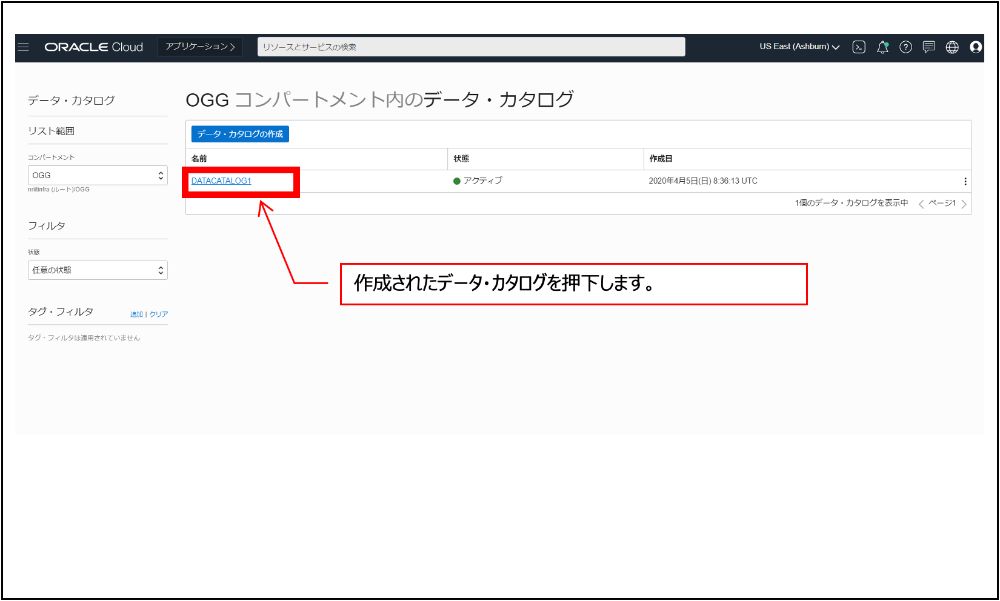This screenshot has width=1000, height=601.
Task: Click the Oracle Cloud logo
Action: [94, 47]
